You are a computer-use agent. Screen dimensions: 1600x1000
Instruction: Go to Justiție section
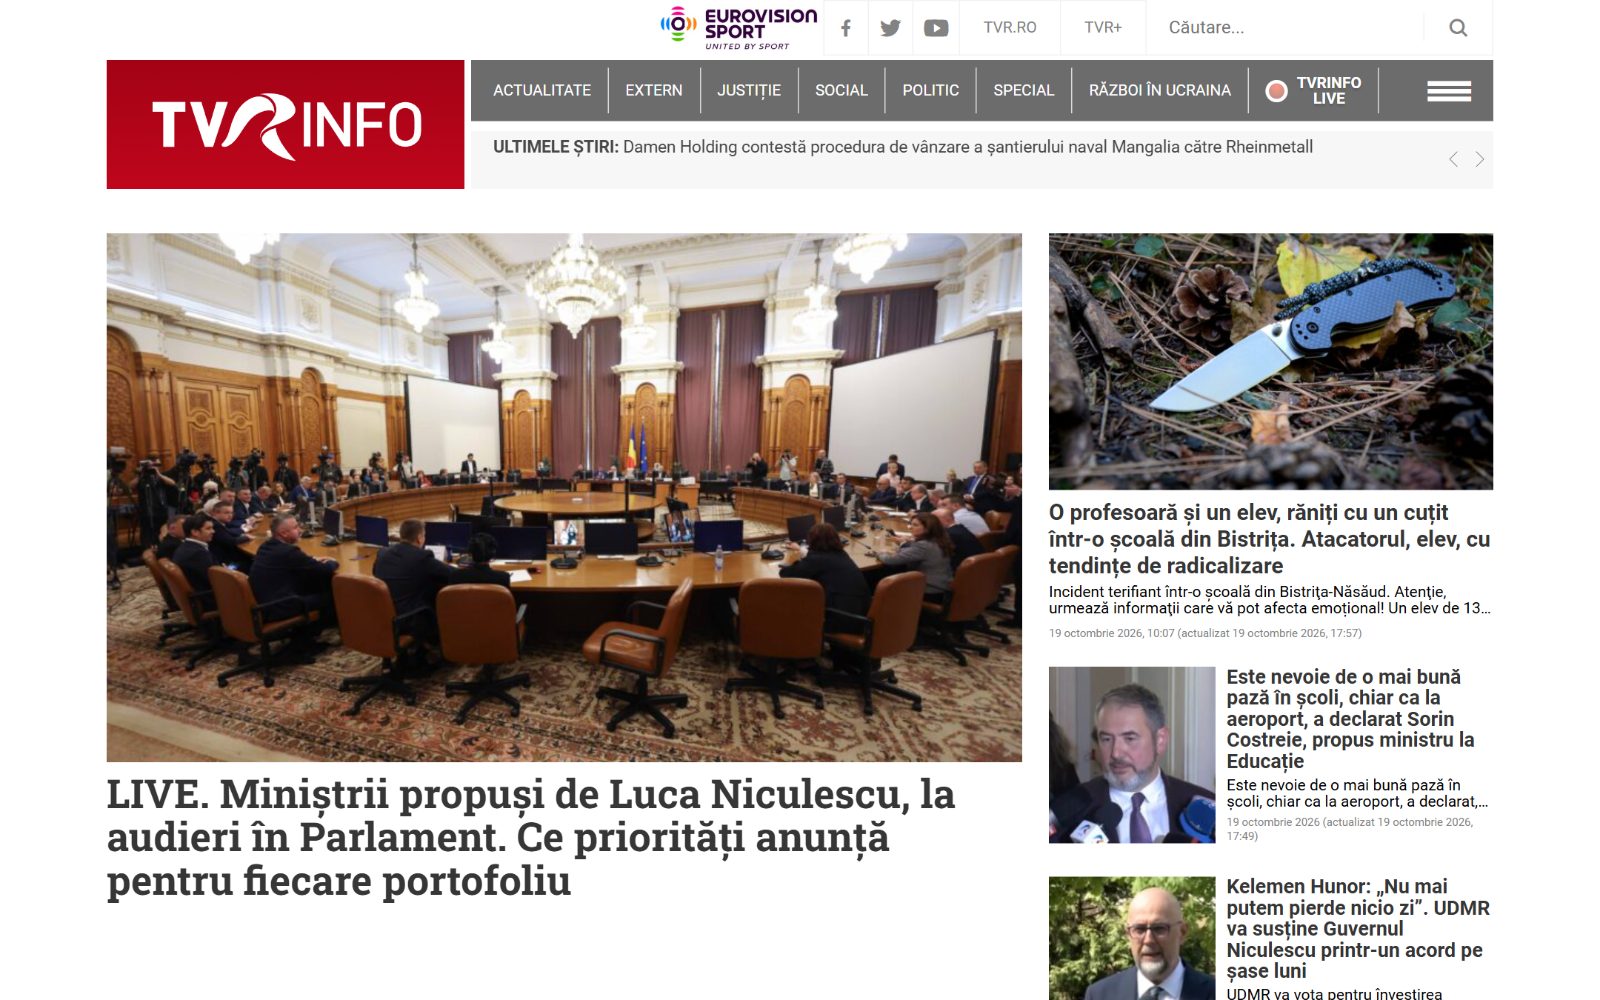(x=749, y=90)
